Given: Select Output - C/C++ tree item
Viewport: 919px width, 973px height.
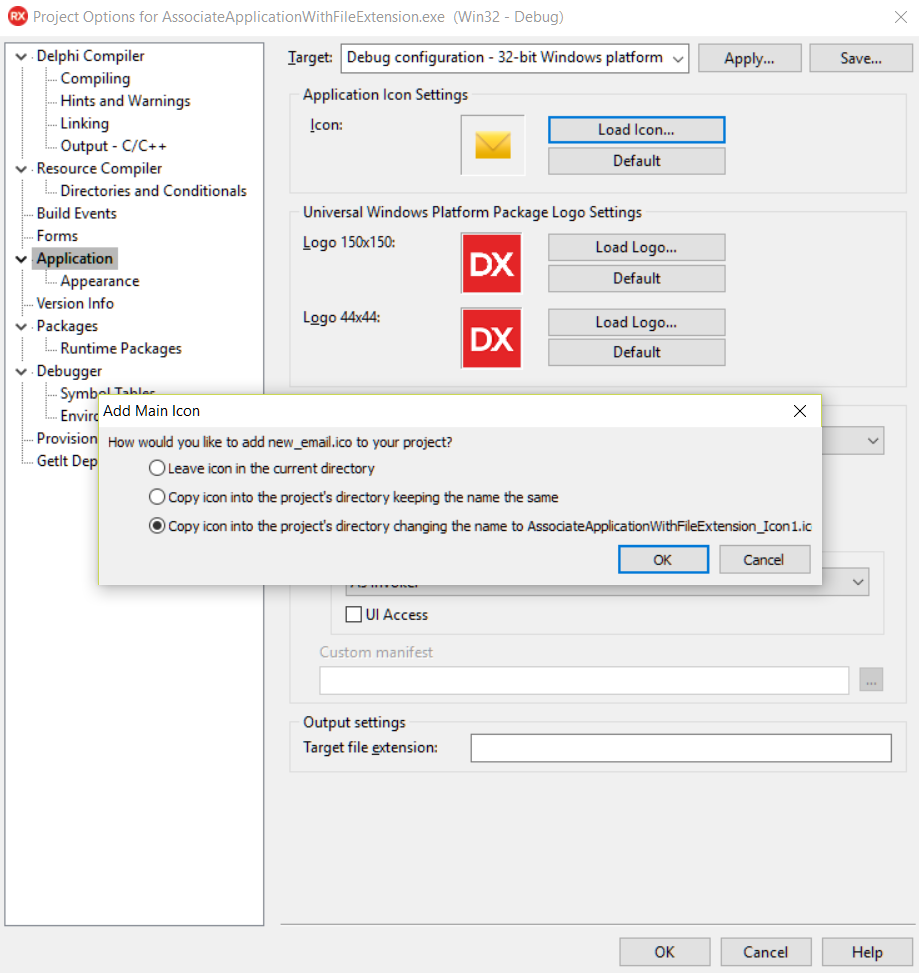Looking at the screenshot, I should 114,146.
